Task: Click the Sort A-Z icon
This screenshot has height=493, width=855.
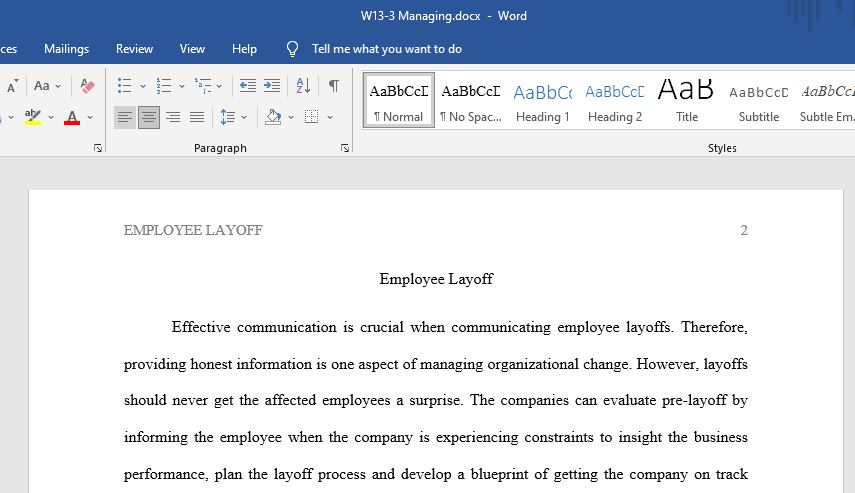Action: 303,86
